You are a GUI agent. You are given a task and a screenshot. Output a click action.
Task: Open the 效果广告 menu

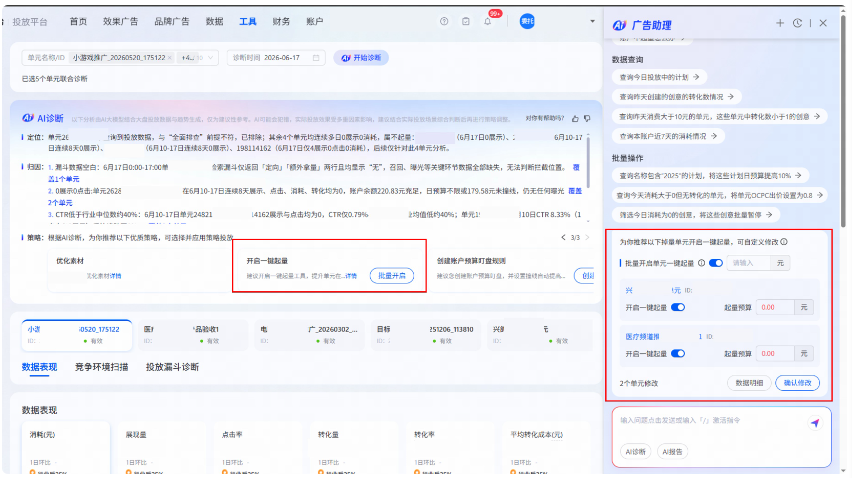pyautogui.click(x=120, y=21)
